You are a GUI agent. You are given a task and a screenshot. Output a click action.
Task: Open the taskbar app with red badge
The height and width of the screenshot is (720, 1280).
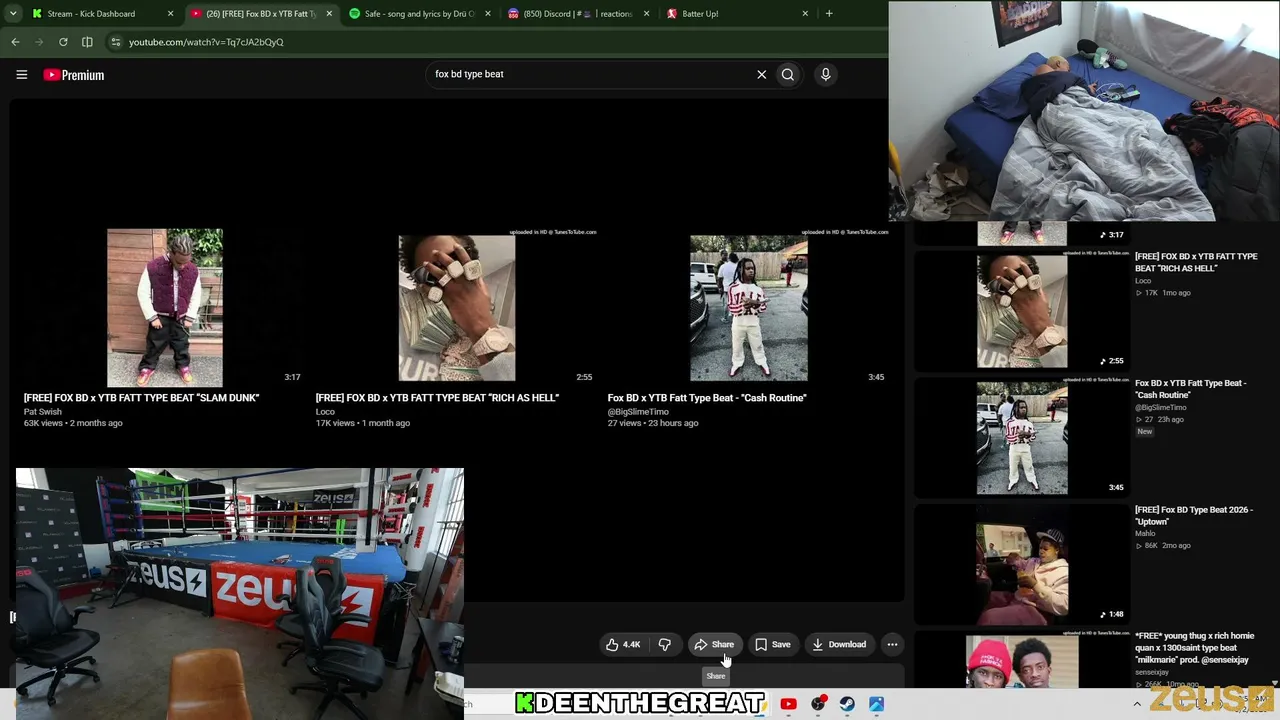(818, 704)
